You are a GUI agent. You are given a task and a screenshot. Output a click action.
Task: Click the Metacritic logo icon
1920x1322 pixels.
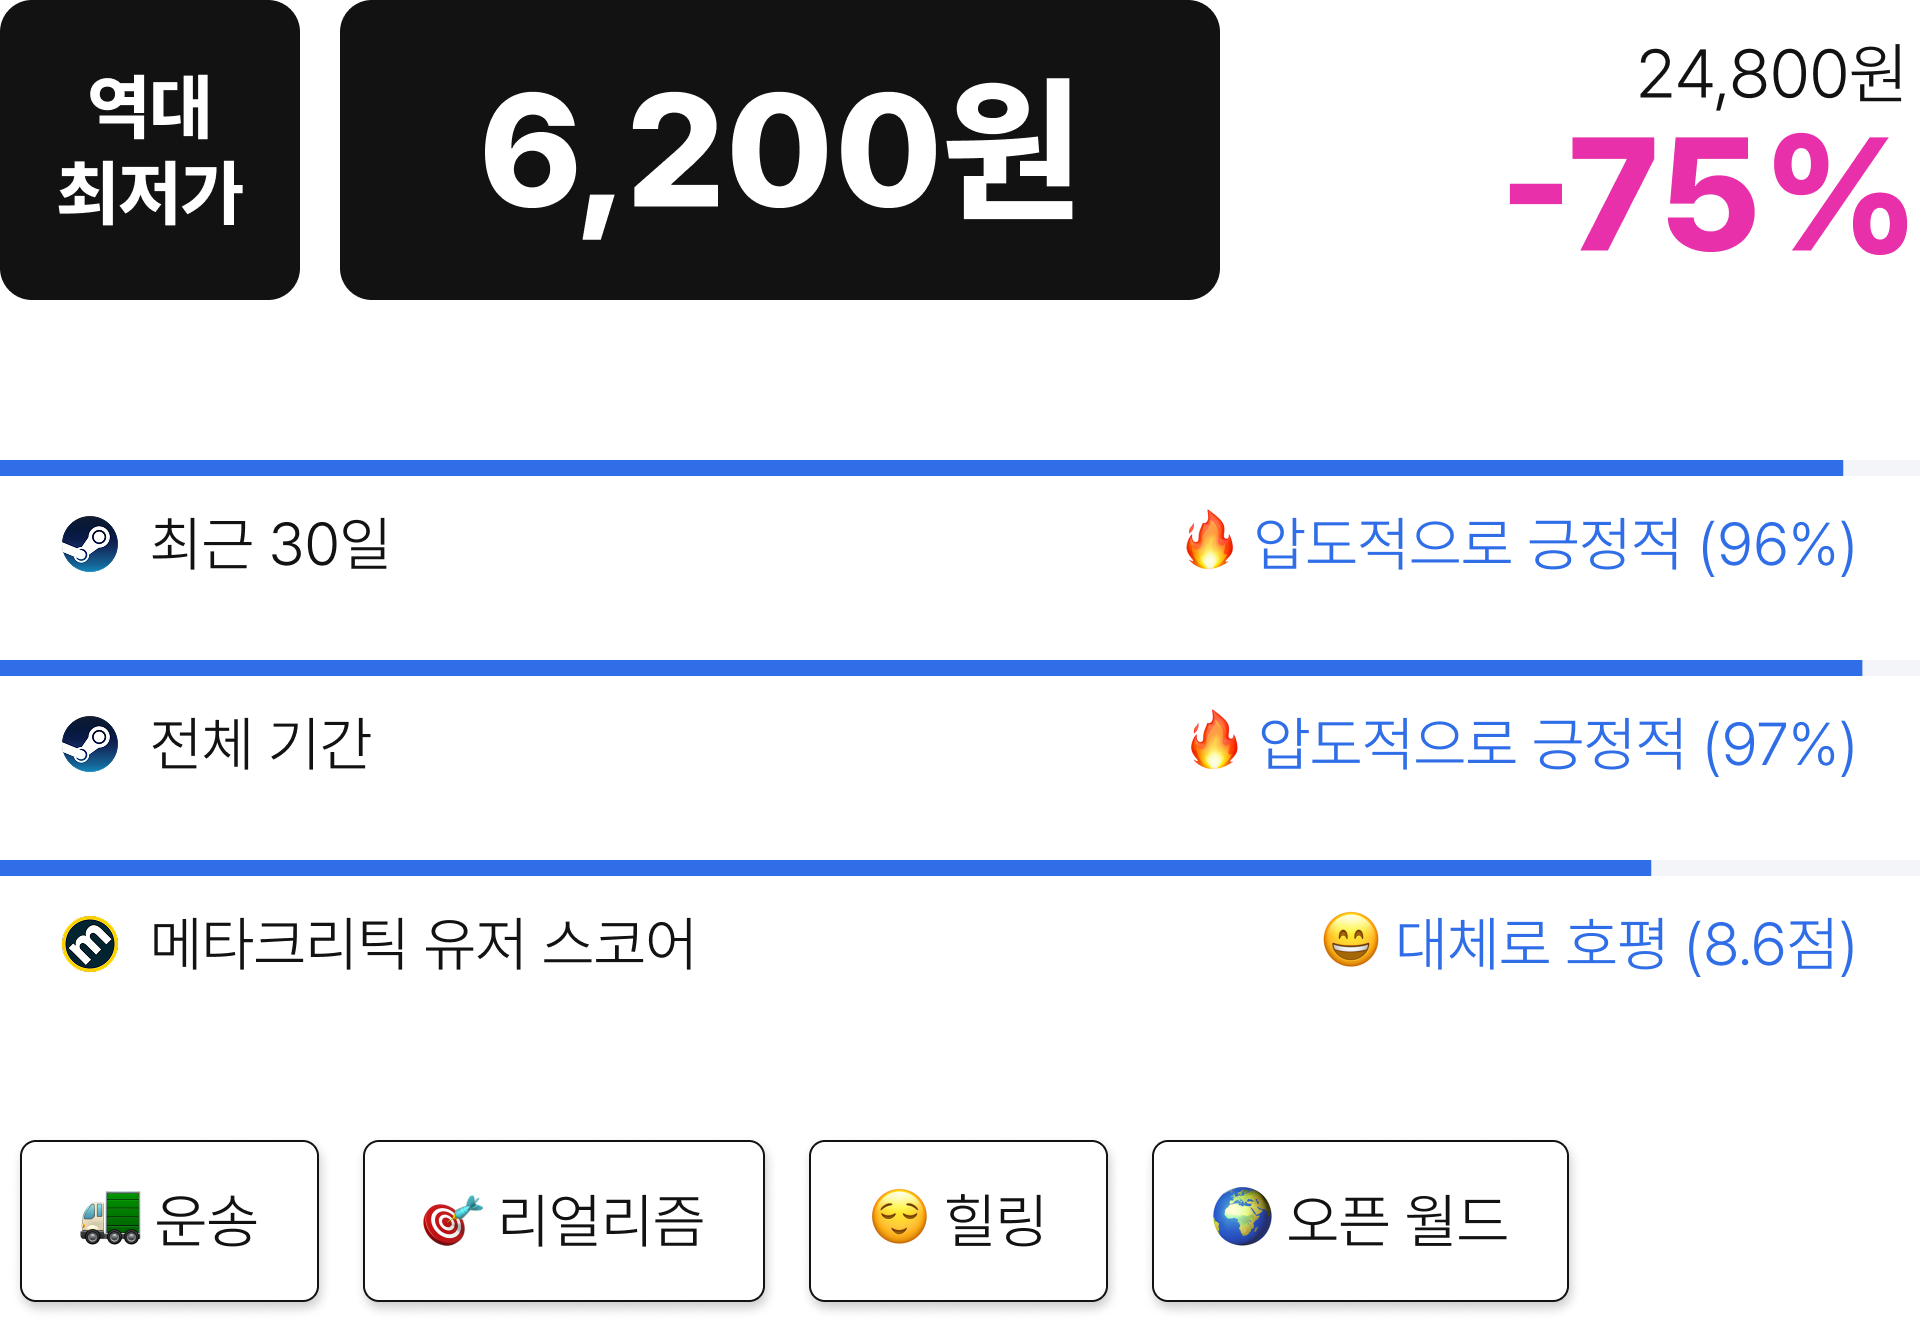pos(90,944)
